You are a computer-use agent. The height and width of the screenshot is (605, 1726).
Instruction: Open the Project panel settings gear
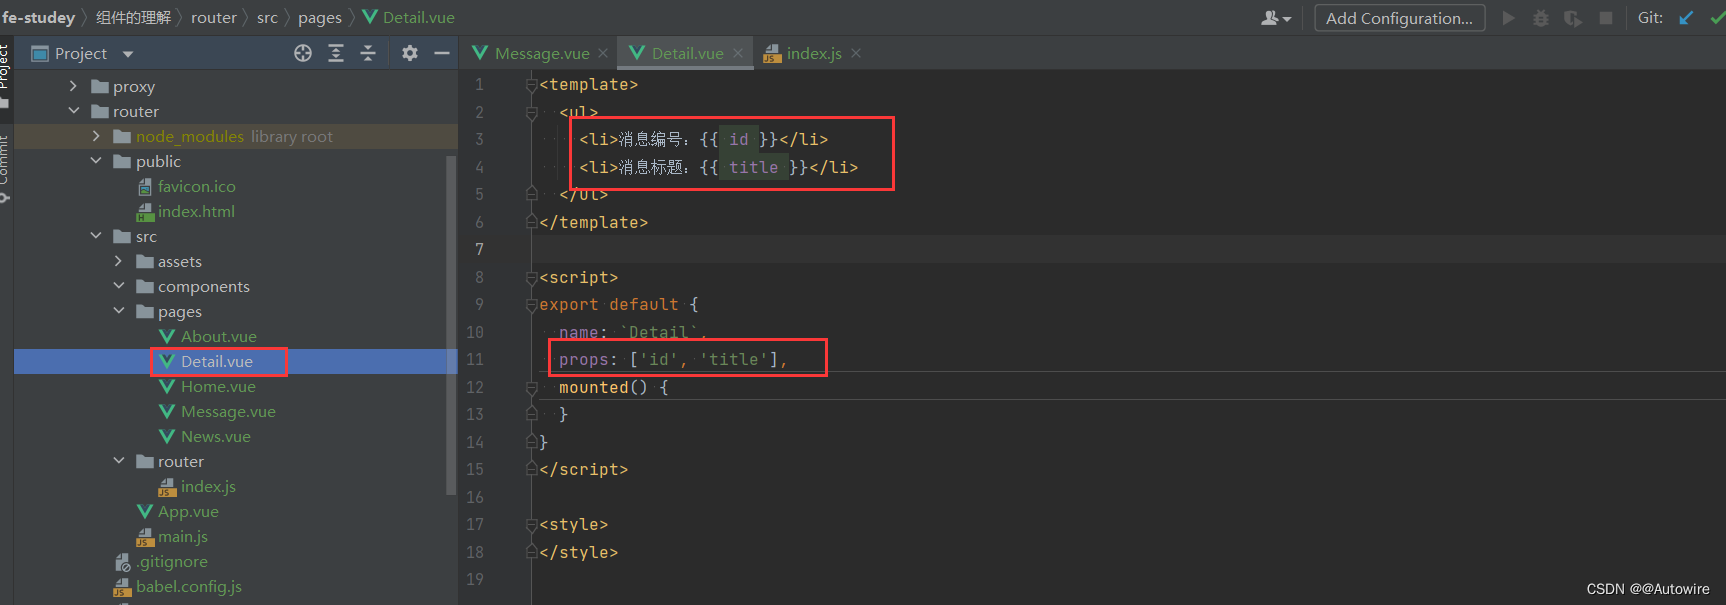coord(410,53)
